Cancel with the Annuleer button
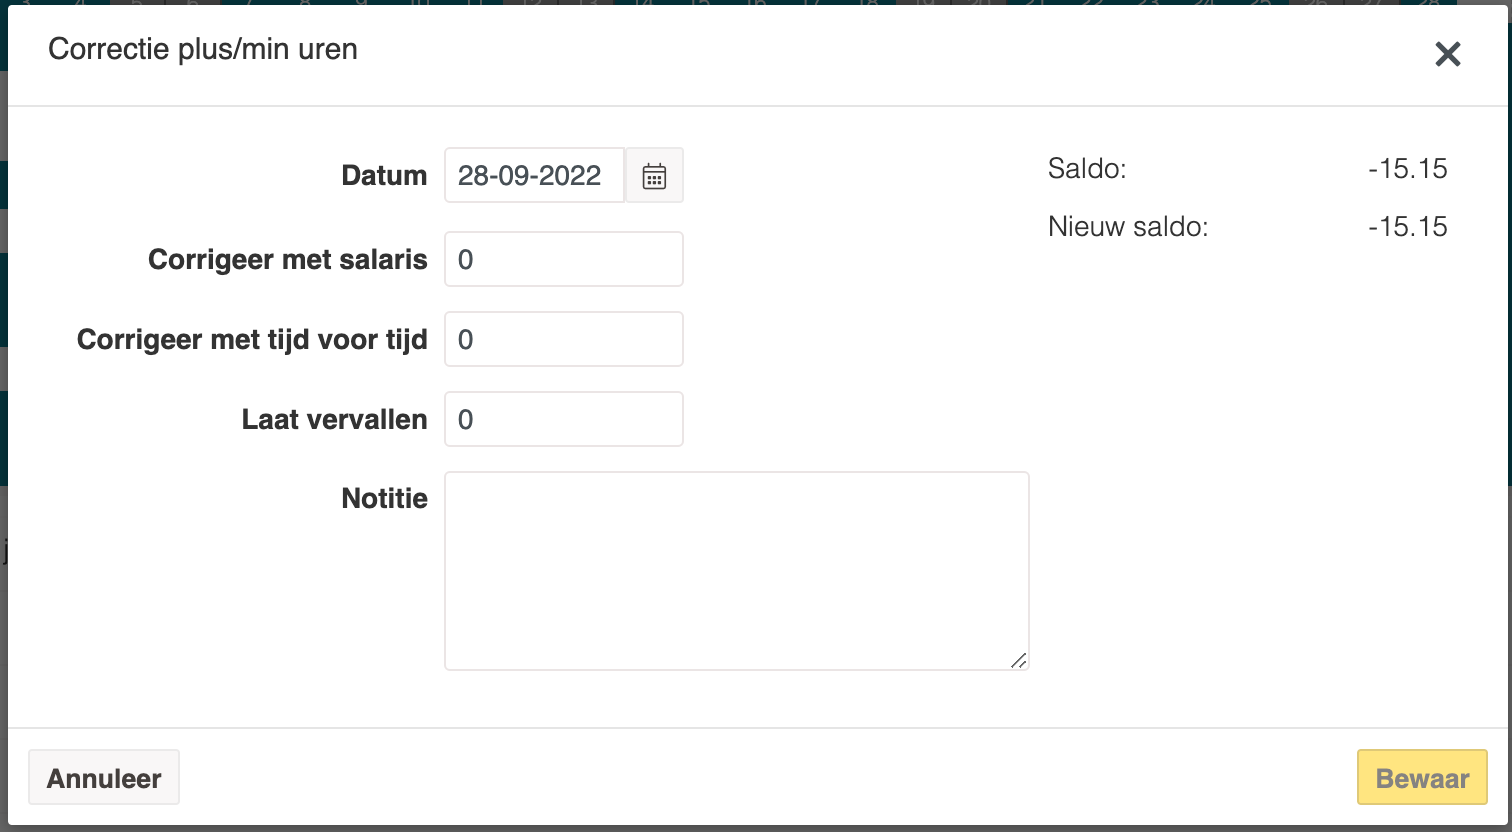Viewport: 1512px width, 832px height. [x=104, y=778]
